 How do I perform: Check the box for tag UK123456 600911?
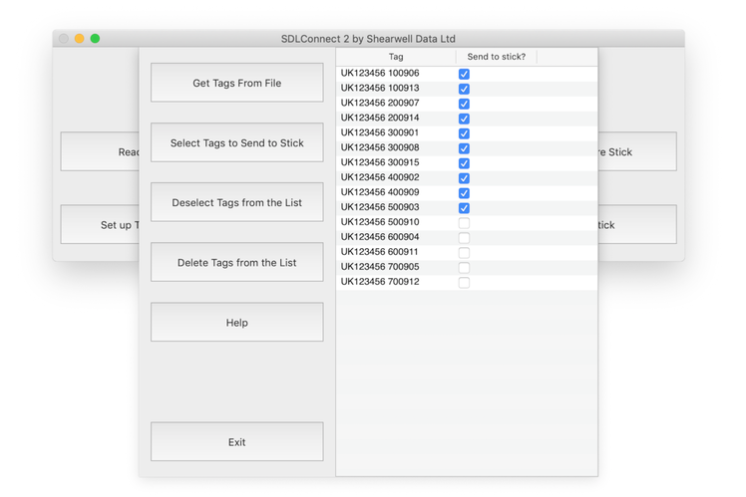(x=464, y=253)
